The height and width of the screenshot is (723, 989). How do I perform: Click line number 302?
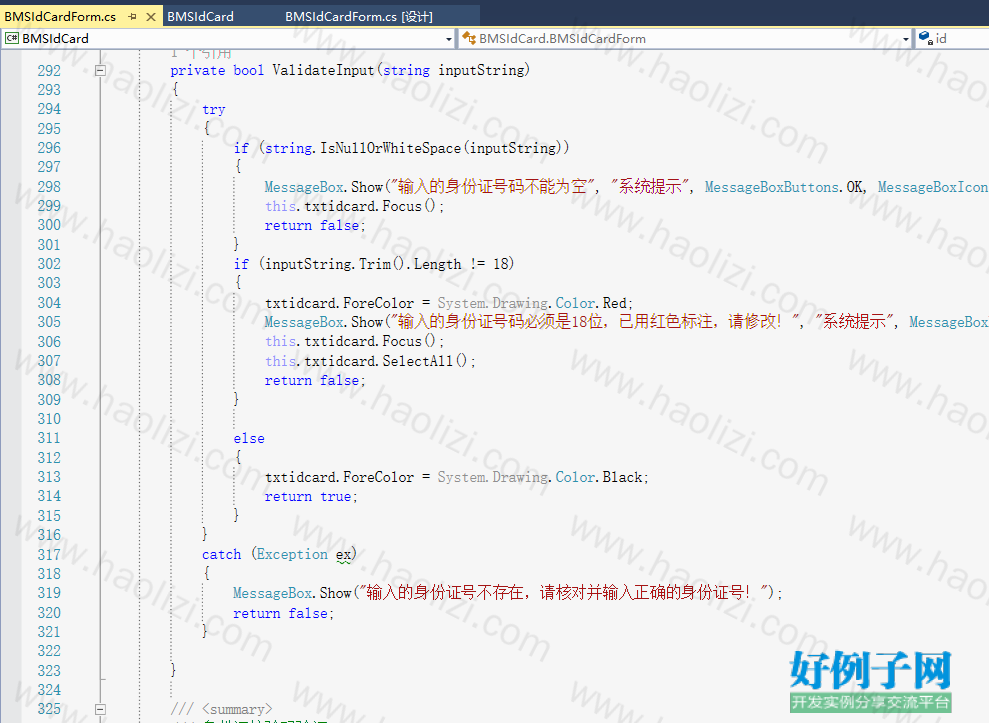pyautogui.click(x=49, y=264)
